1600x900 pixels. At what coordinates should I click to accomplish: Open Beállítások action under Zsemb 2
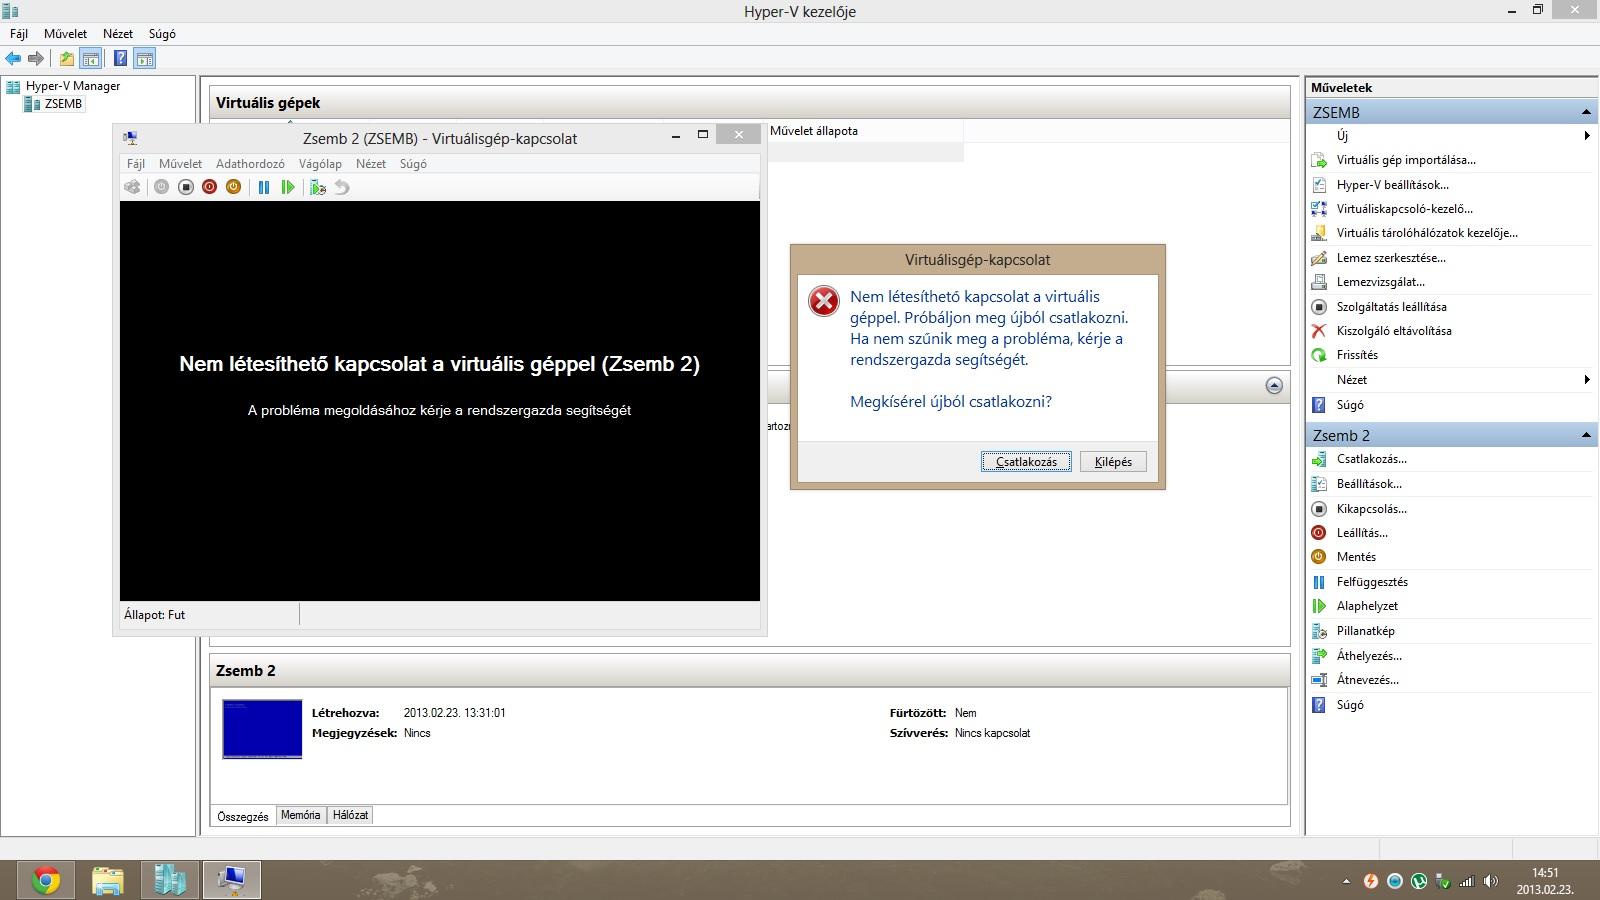tap(1369, 484)
